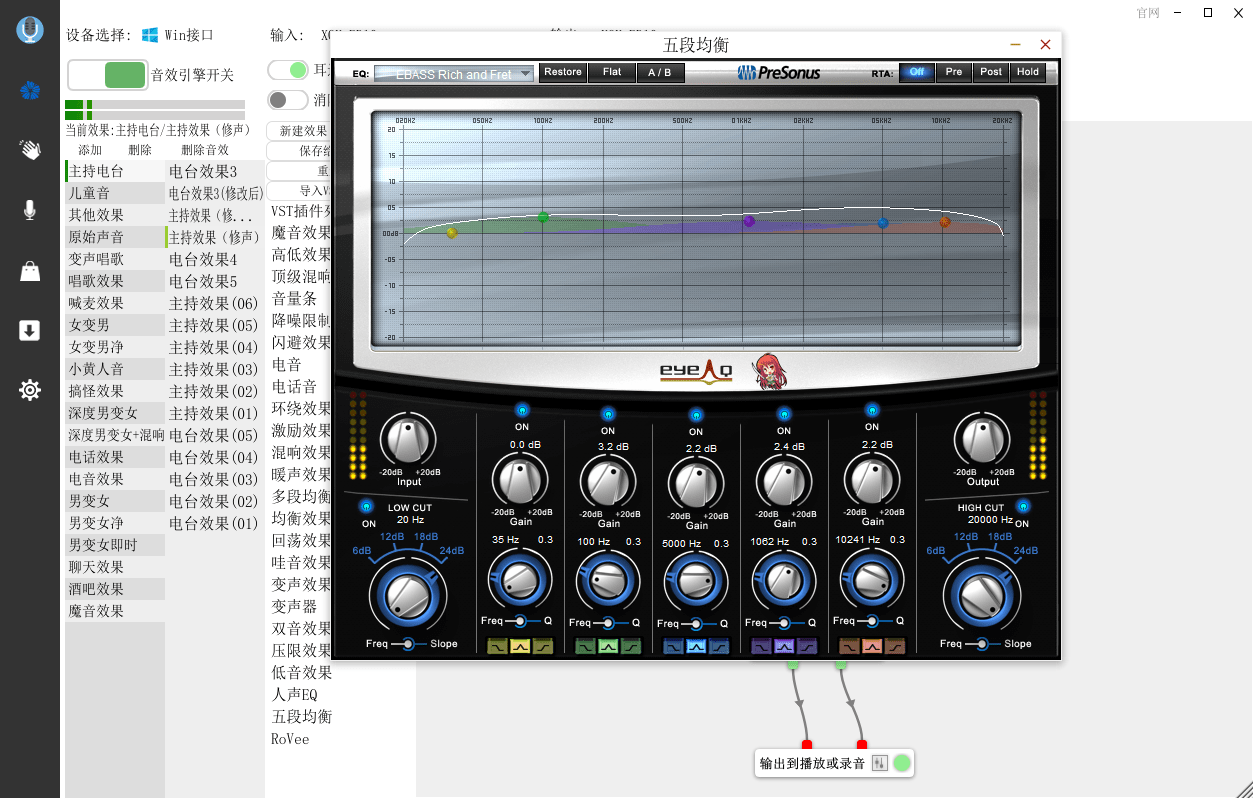Open the shopping bag store icon

pos(30,270)
